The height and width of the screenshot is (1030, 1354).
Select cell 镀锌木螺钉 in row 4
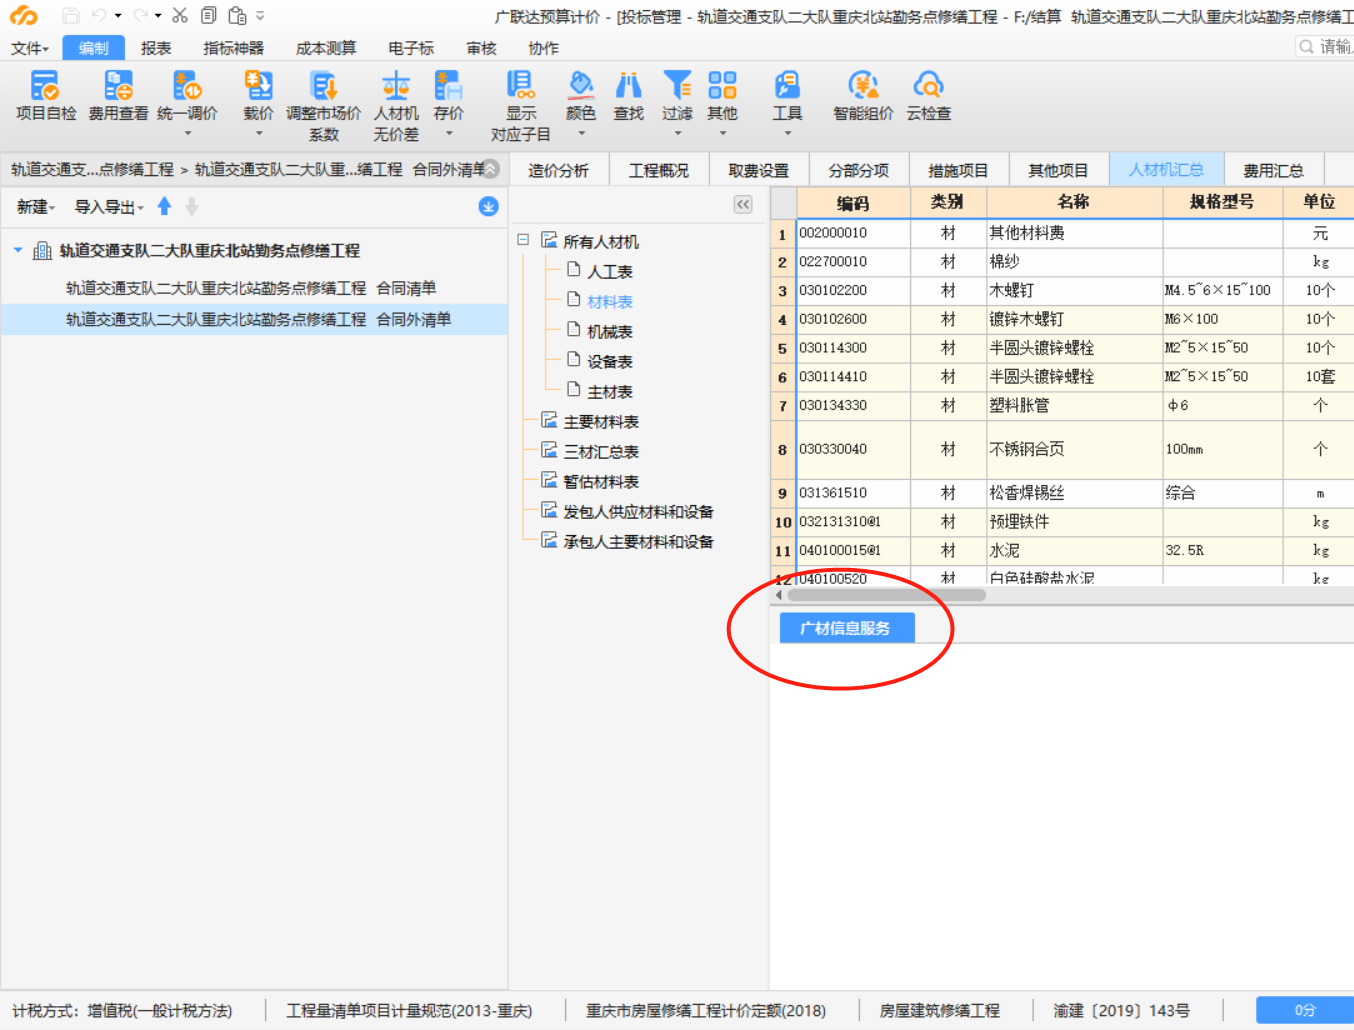tap(1074, 319)
